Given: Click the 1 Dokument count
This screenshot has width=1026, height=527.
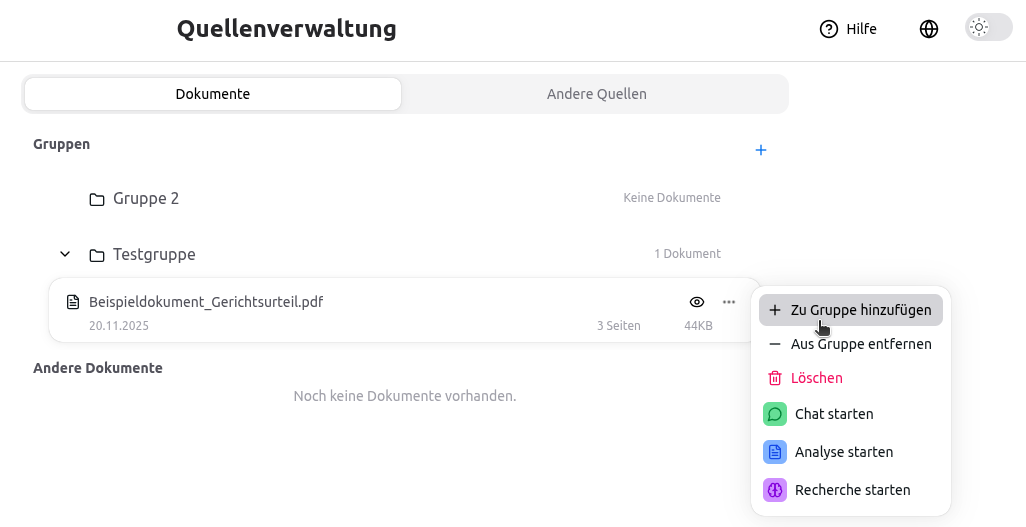Looking at the screenshot, I should pos(687,253).
